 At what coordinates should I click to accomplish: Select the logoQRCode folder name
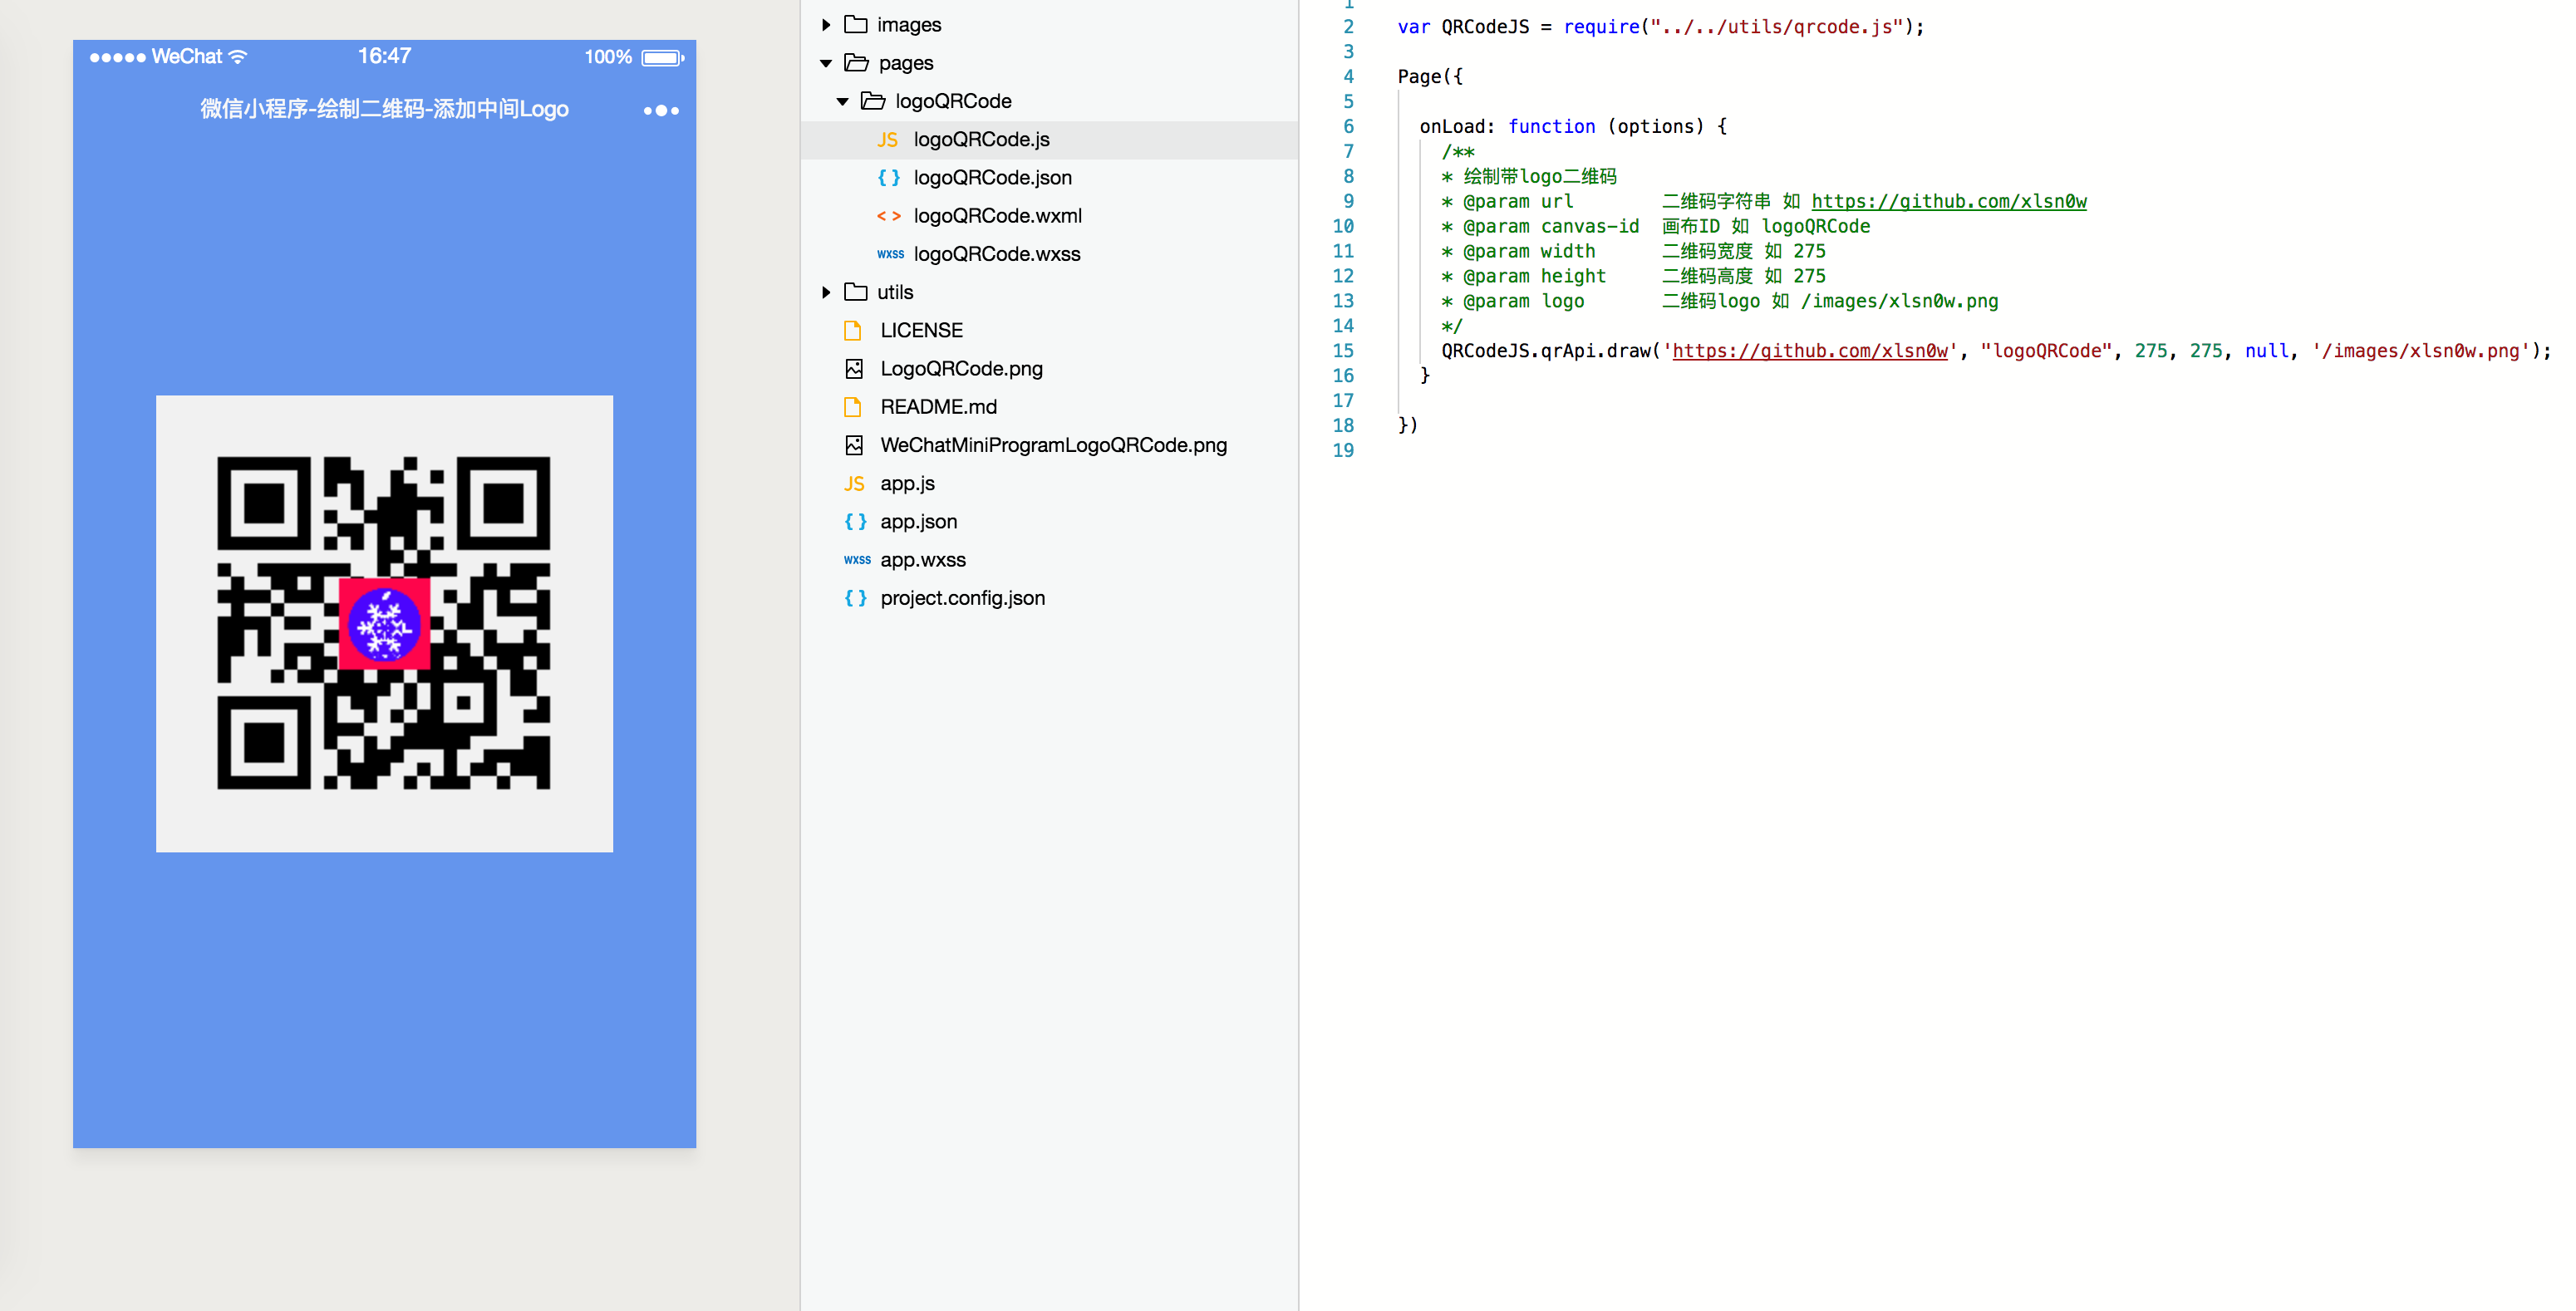(x=953, y=101)
